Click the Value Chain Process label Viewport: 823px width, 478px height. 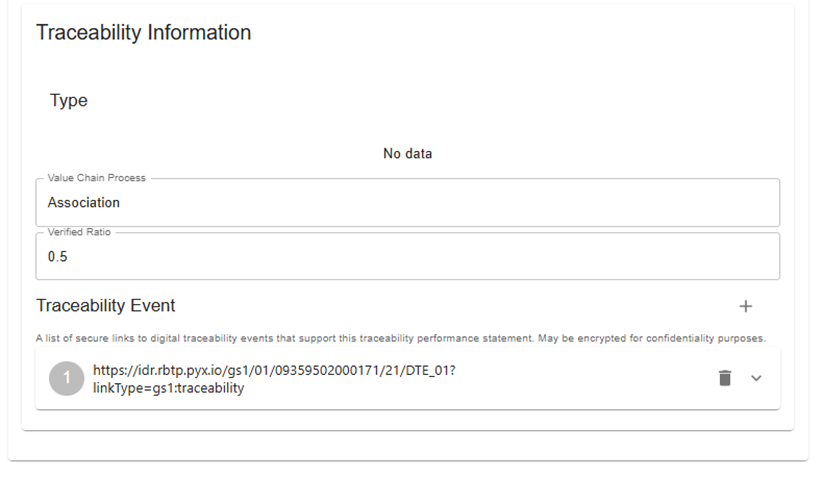(97, 178)
